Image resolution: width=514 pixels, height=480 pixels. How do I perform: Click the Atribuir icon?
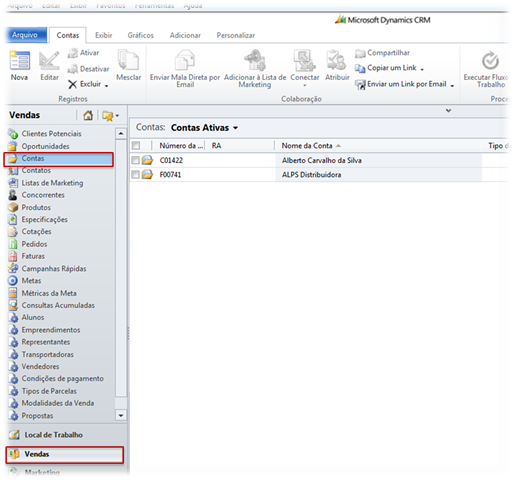(336, 60)
